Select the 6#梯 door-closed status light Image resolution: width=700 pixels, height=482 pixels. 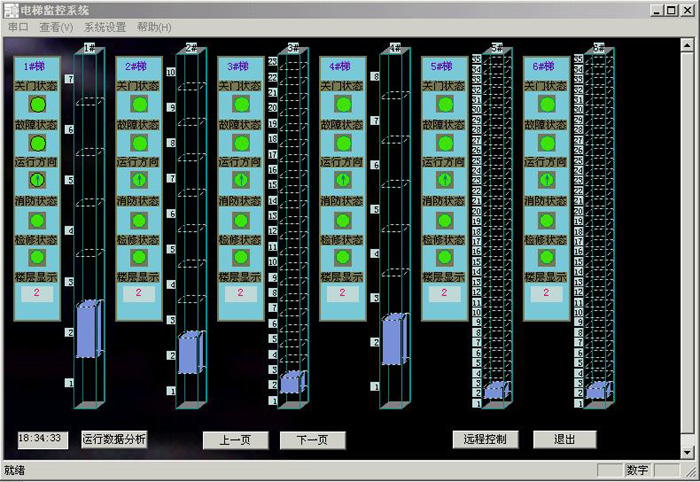[x=546, y=105]
